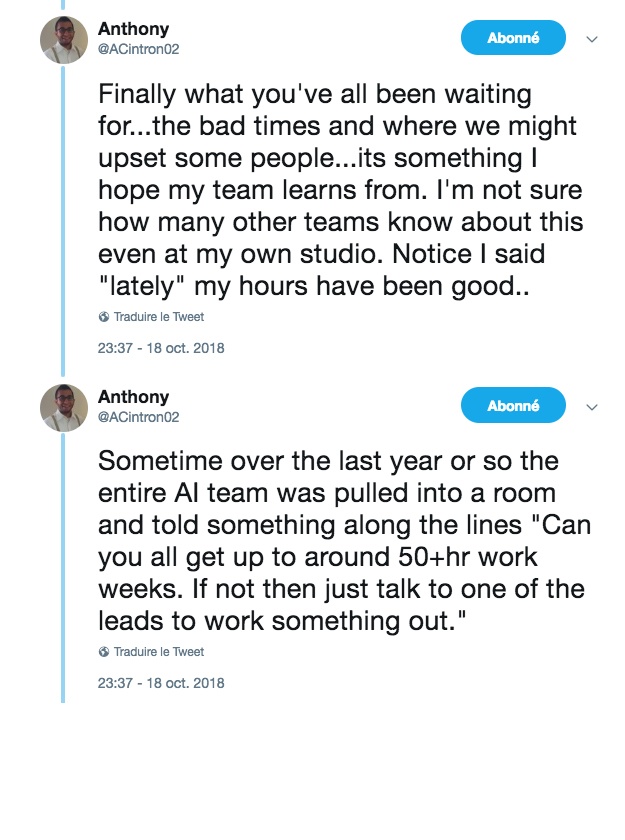Click Anthony's avatar on the "Finally what you've" tweet
Image resolution: width=625 pixels, height=840 pixels.
[63, 40]
